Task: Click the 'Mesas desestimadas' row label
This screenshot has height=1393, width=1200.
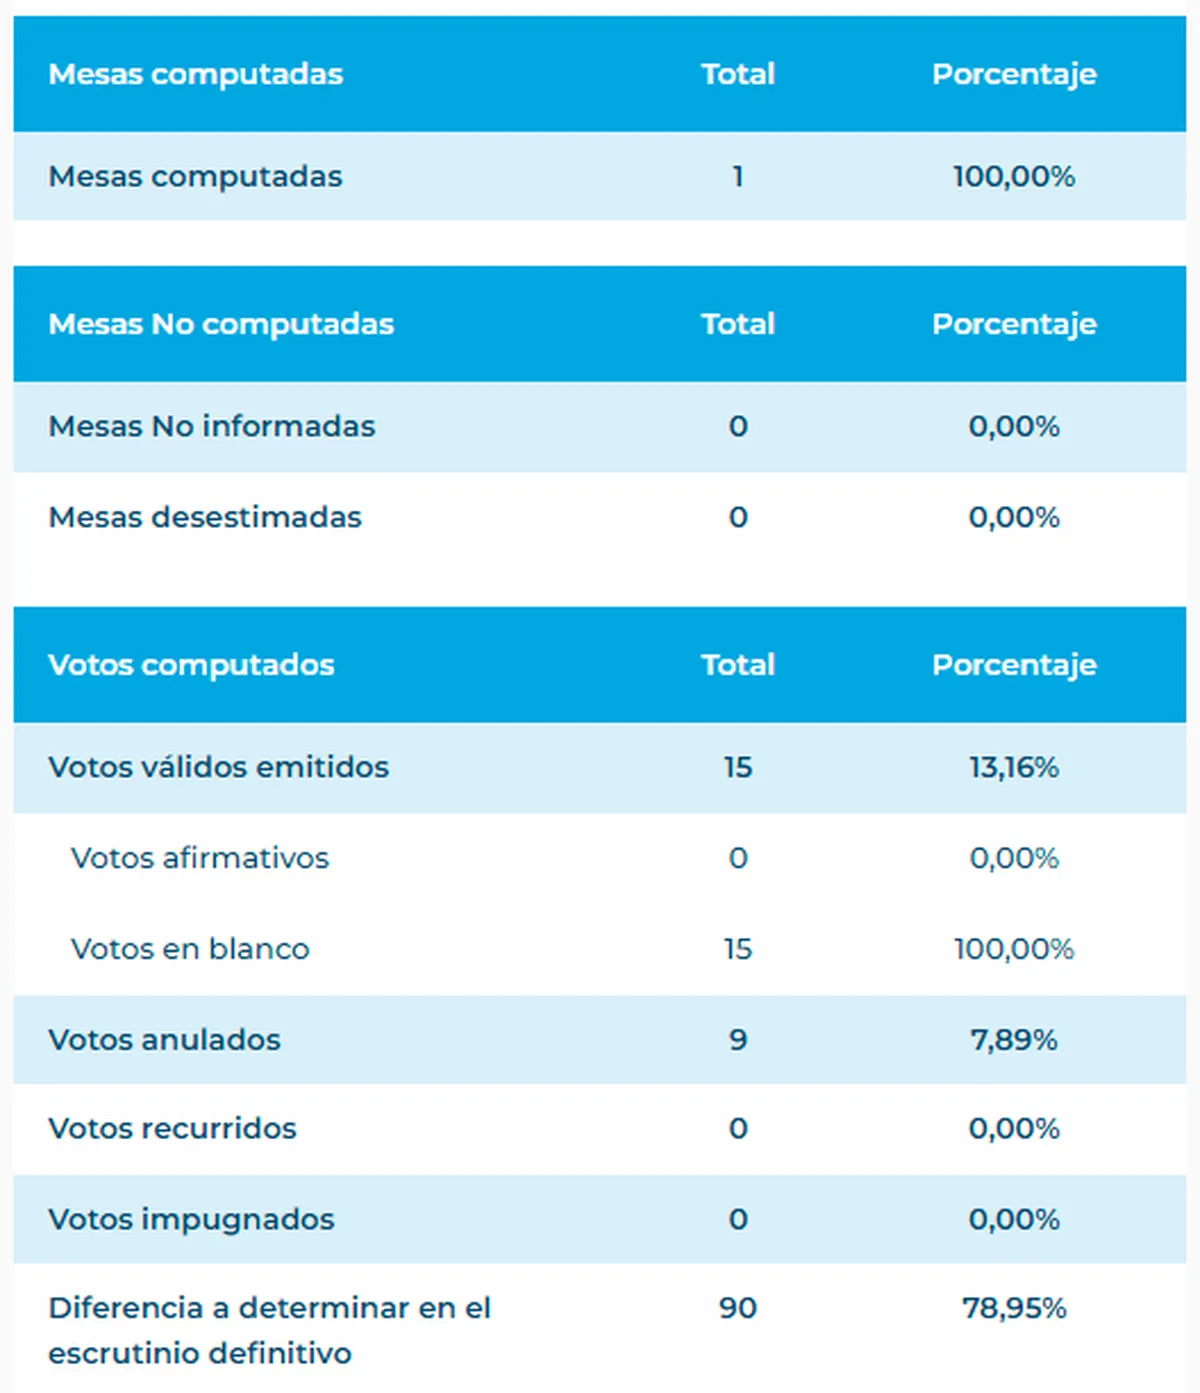Action: pyautogui.click(x=205, y=518)
